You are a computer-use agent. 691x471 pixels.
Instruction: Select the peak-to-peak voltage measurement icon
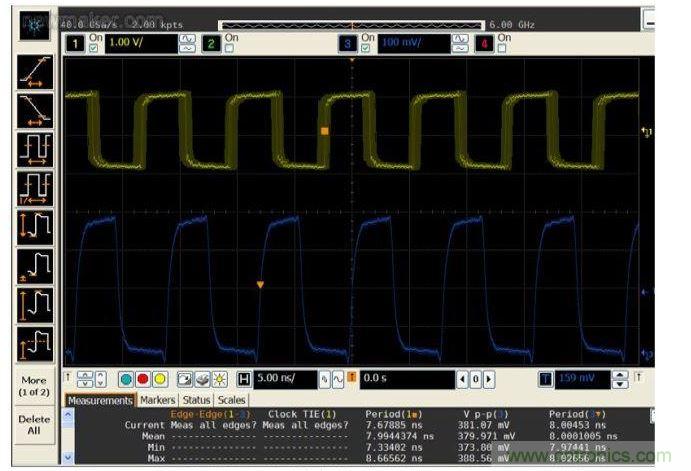pos(35,226)
